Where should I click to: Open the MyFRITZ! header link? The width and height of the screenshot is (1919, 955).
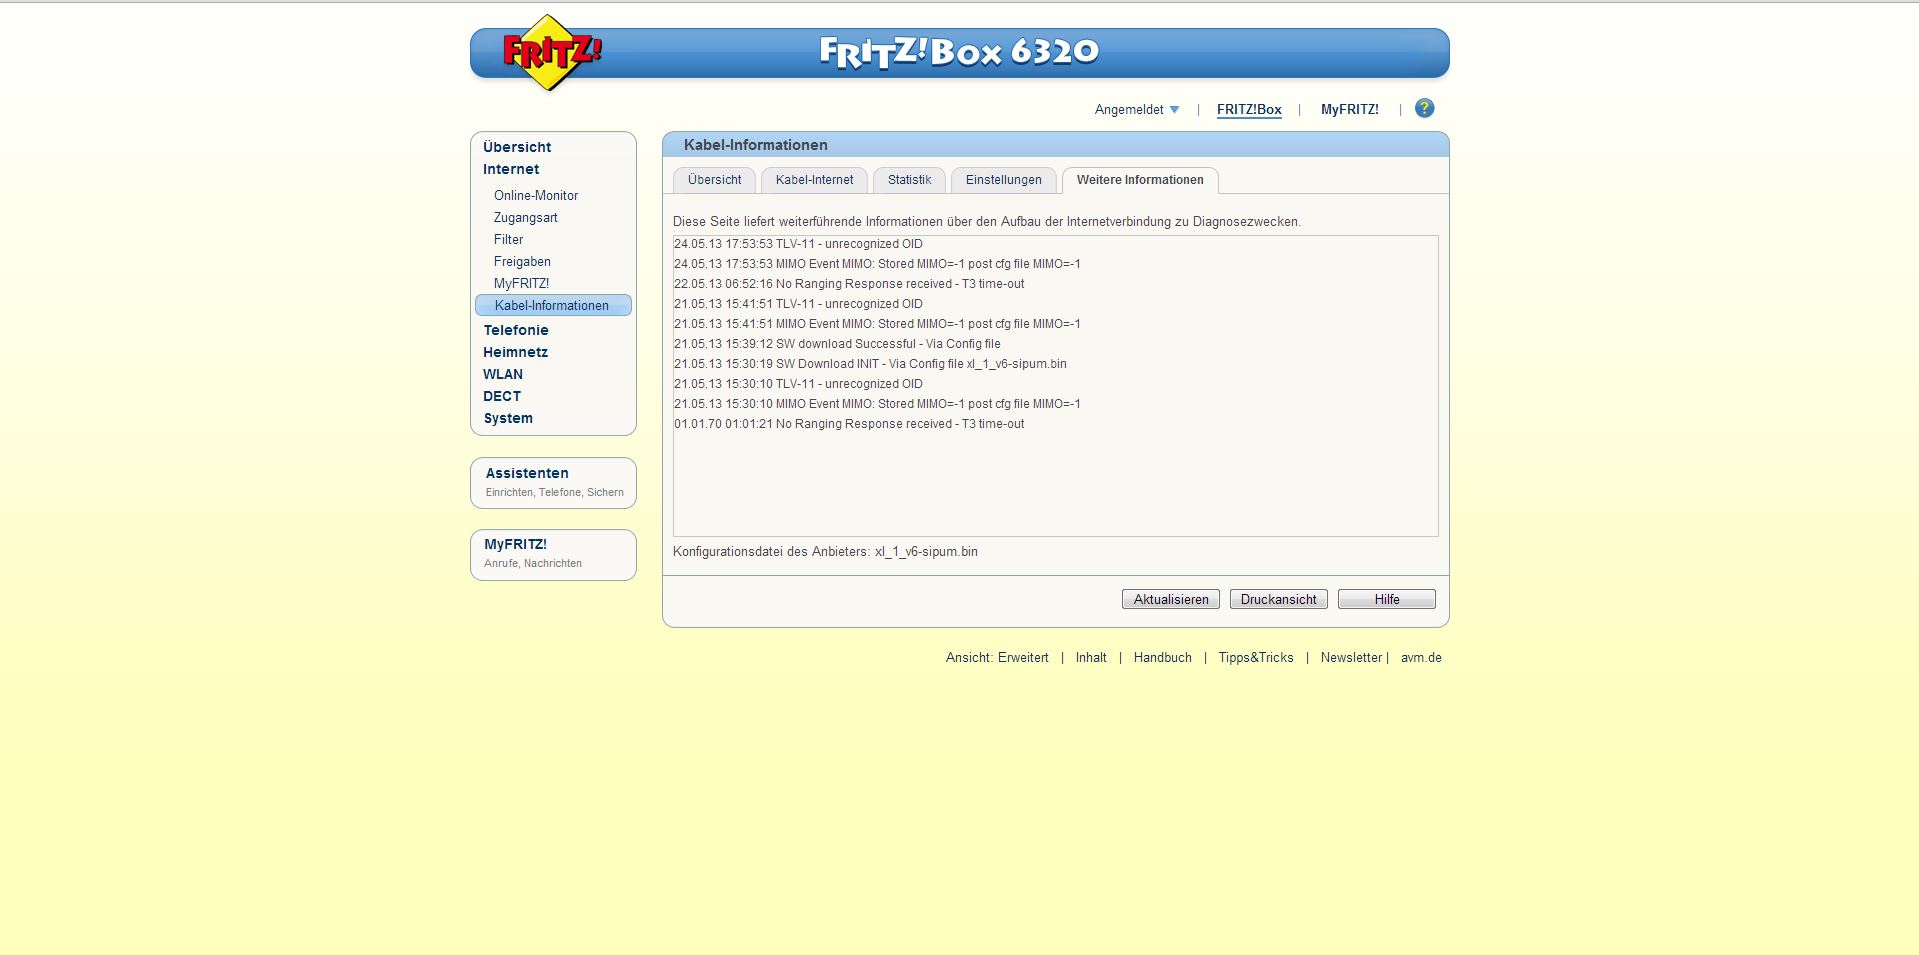(x=1349, y=110)
